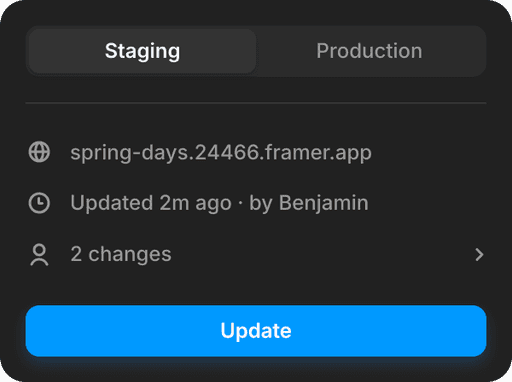
Task: Click the clock icon next to Updated
Action: (39, 203)
